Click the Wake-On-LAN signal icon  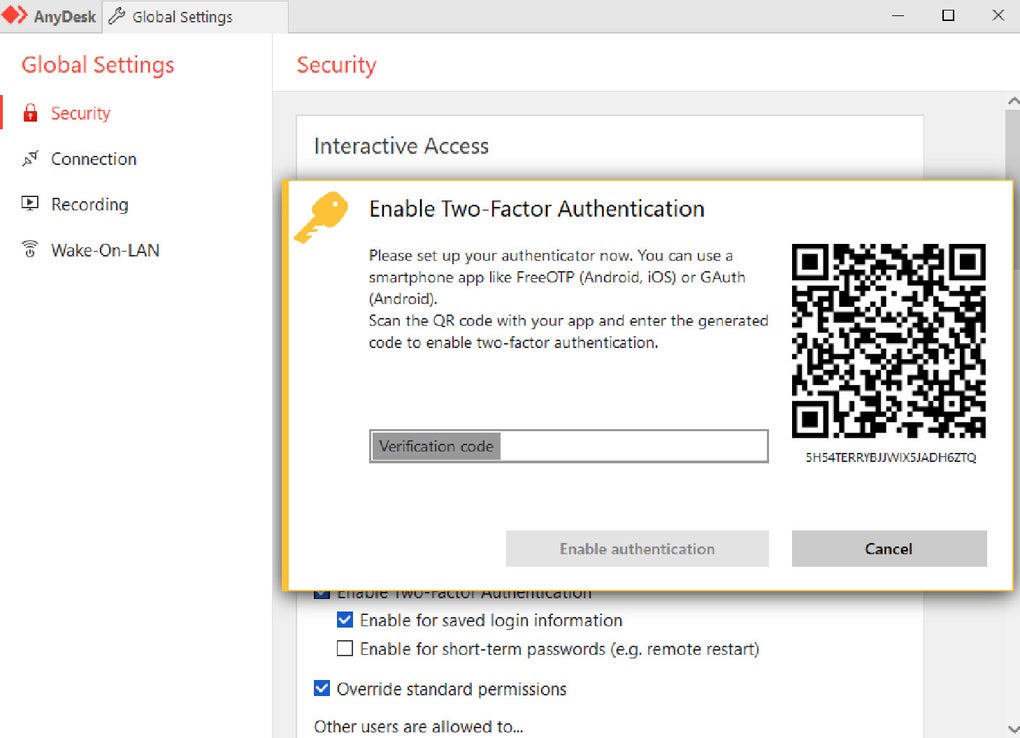pos(30,250)
